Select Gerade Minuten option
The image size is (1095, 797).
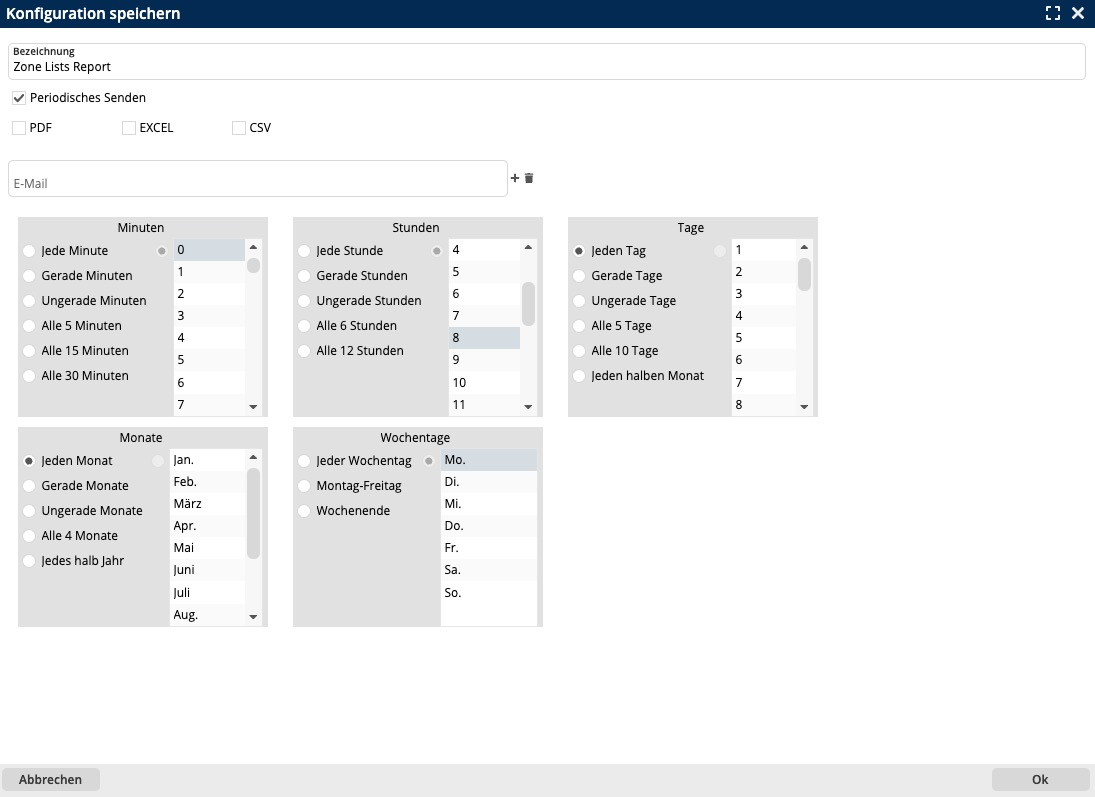point(29,276)
